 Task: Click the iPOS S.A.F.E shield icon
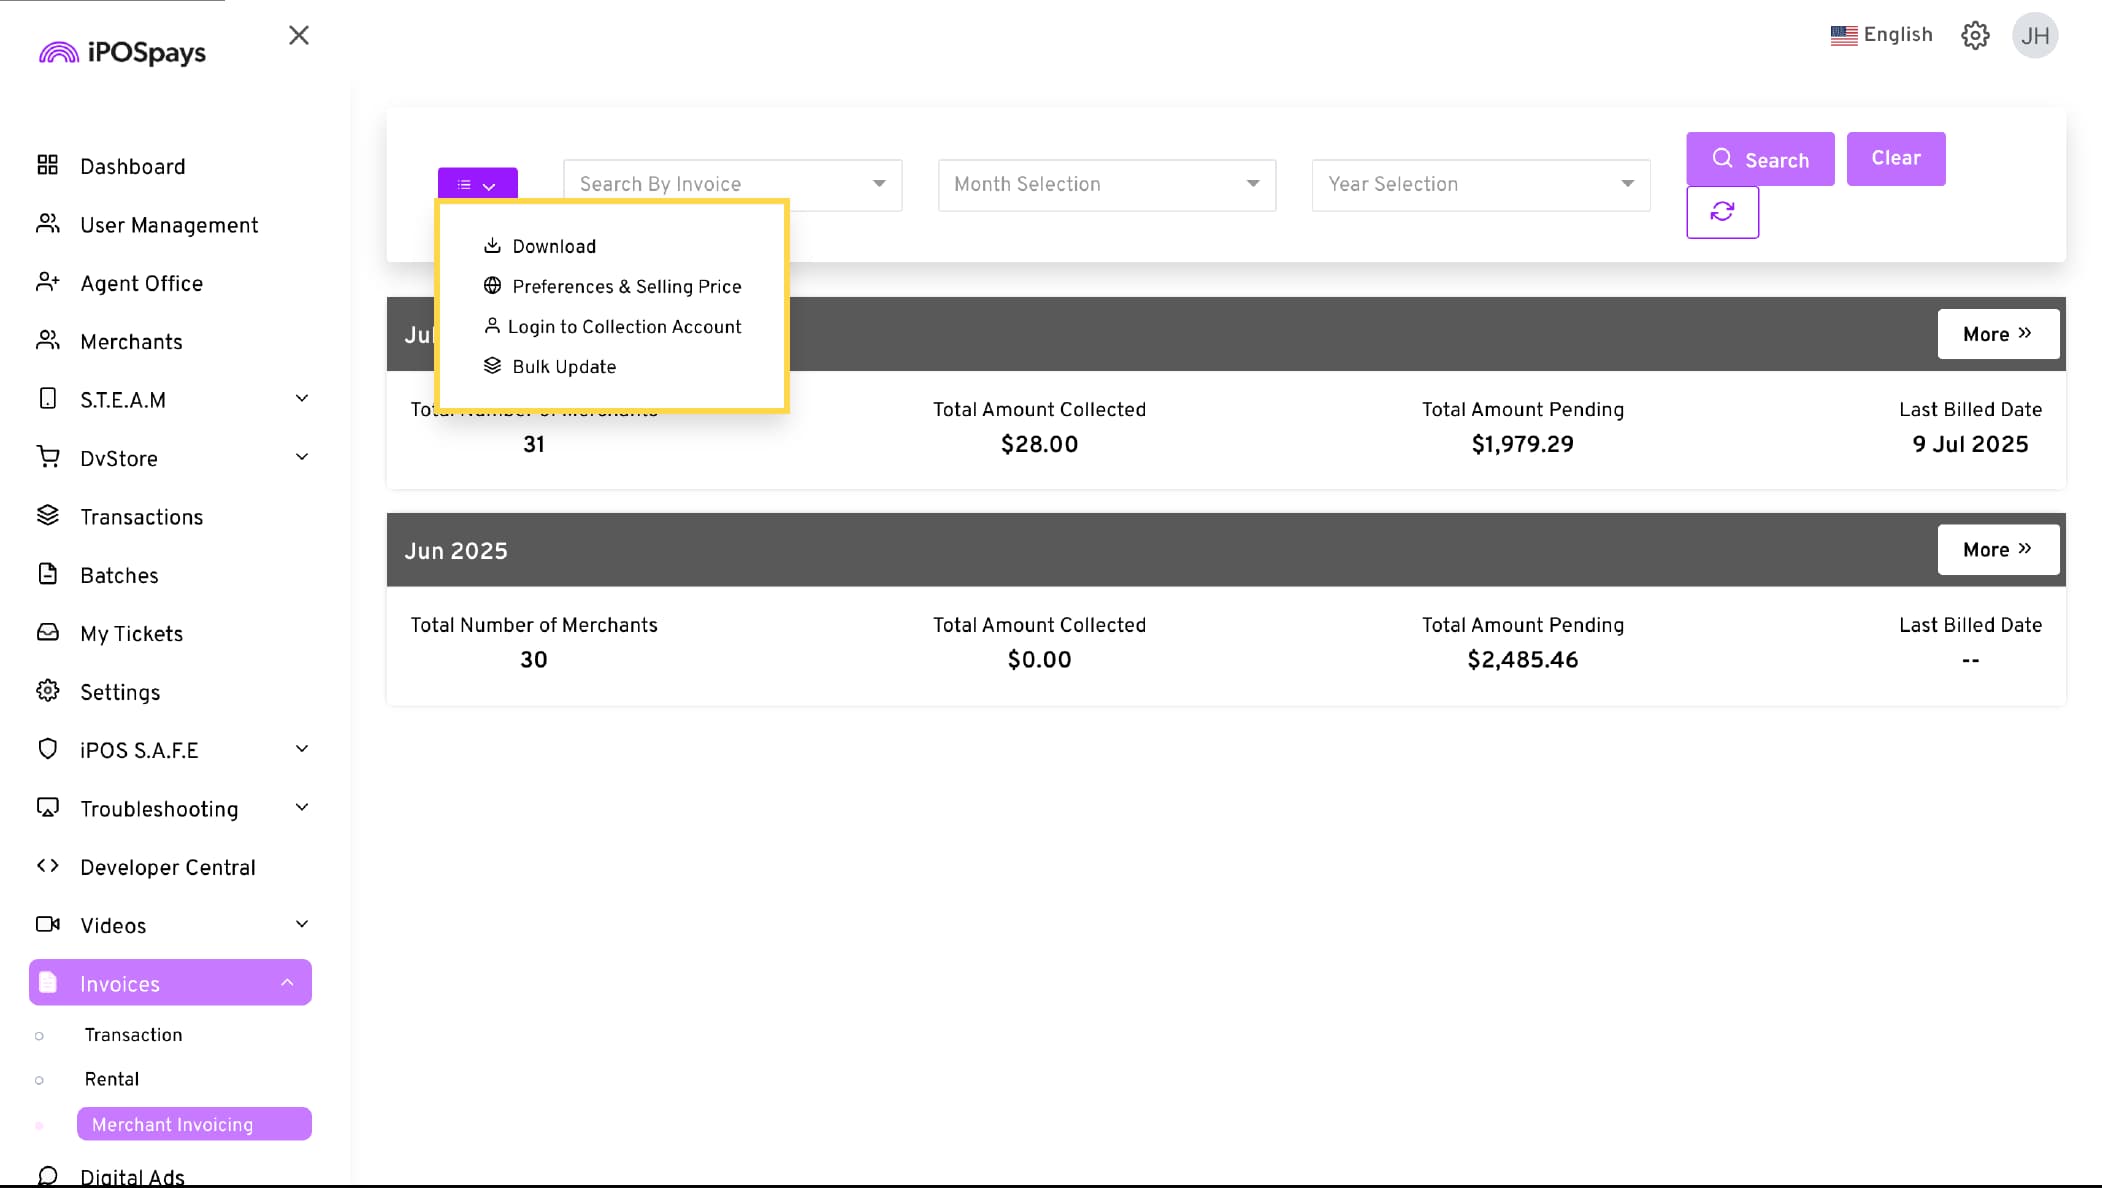pos(47,749)
